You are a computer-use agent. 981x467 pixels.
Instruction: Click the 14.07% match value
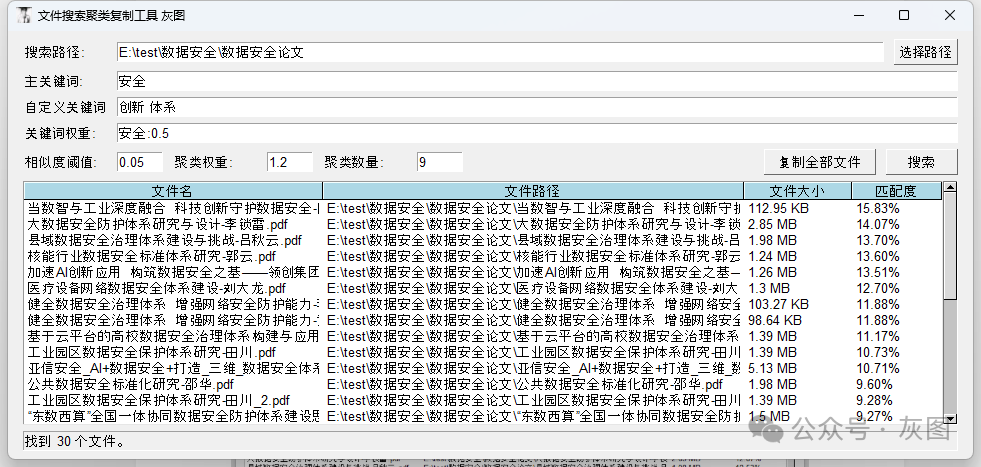click(x=878, y=224)
